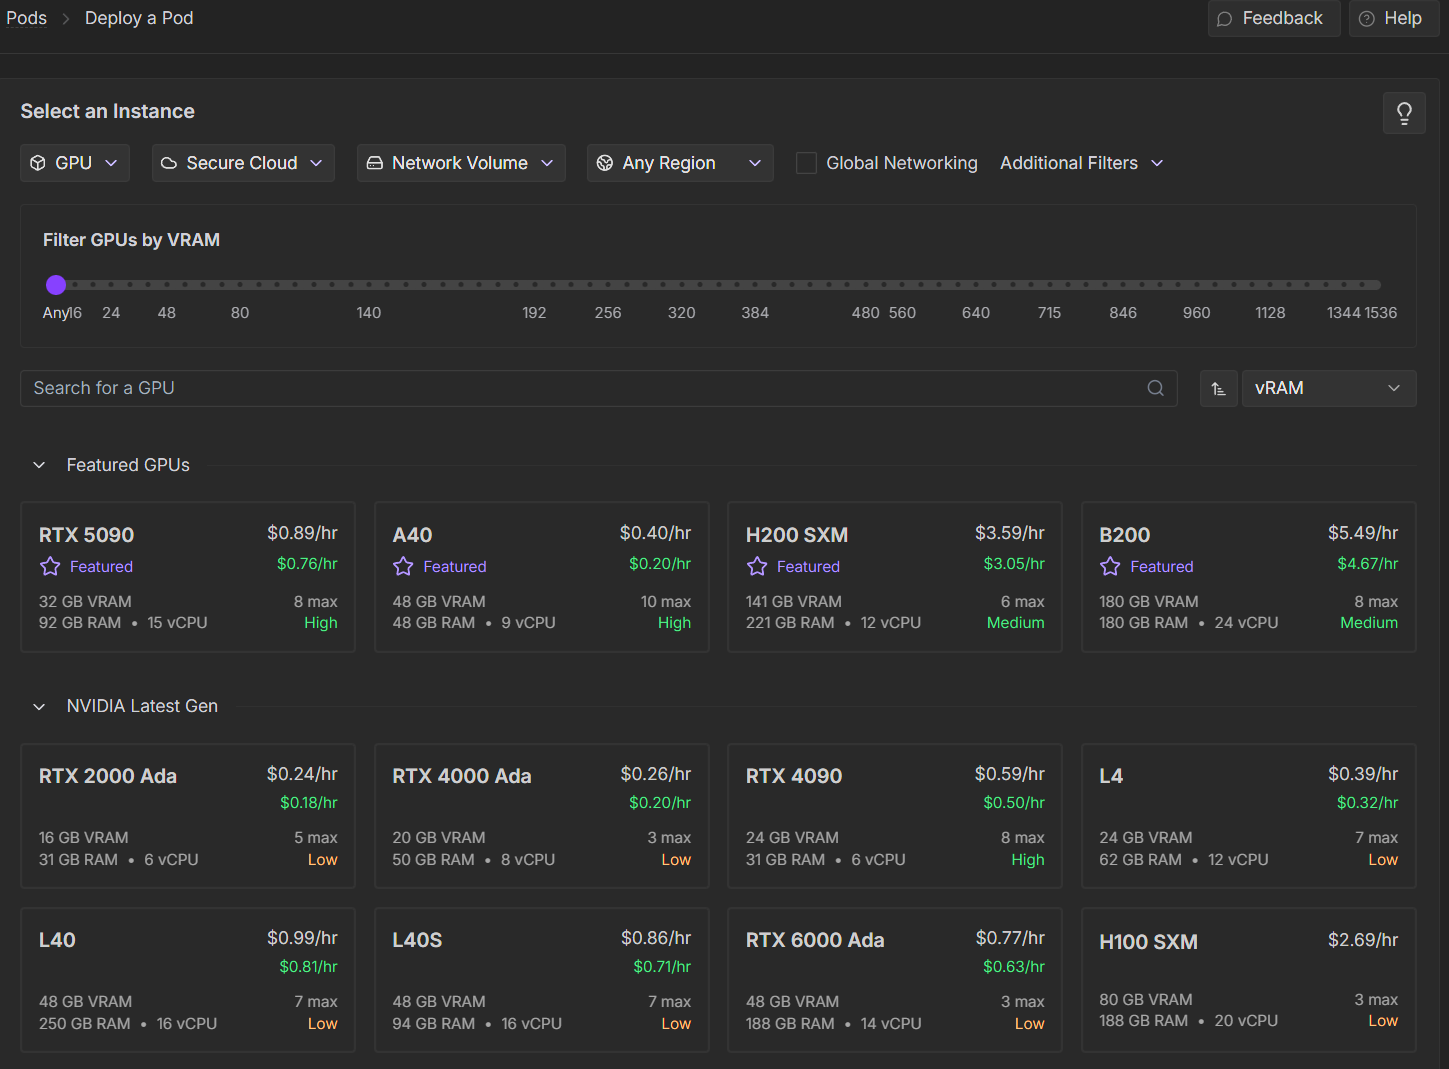
Task: Click Deploy a Pod breadcrumb
Action: 139,18
